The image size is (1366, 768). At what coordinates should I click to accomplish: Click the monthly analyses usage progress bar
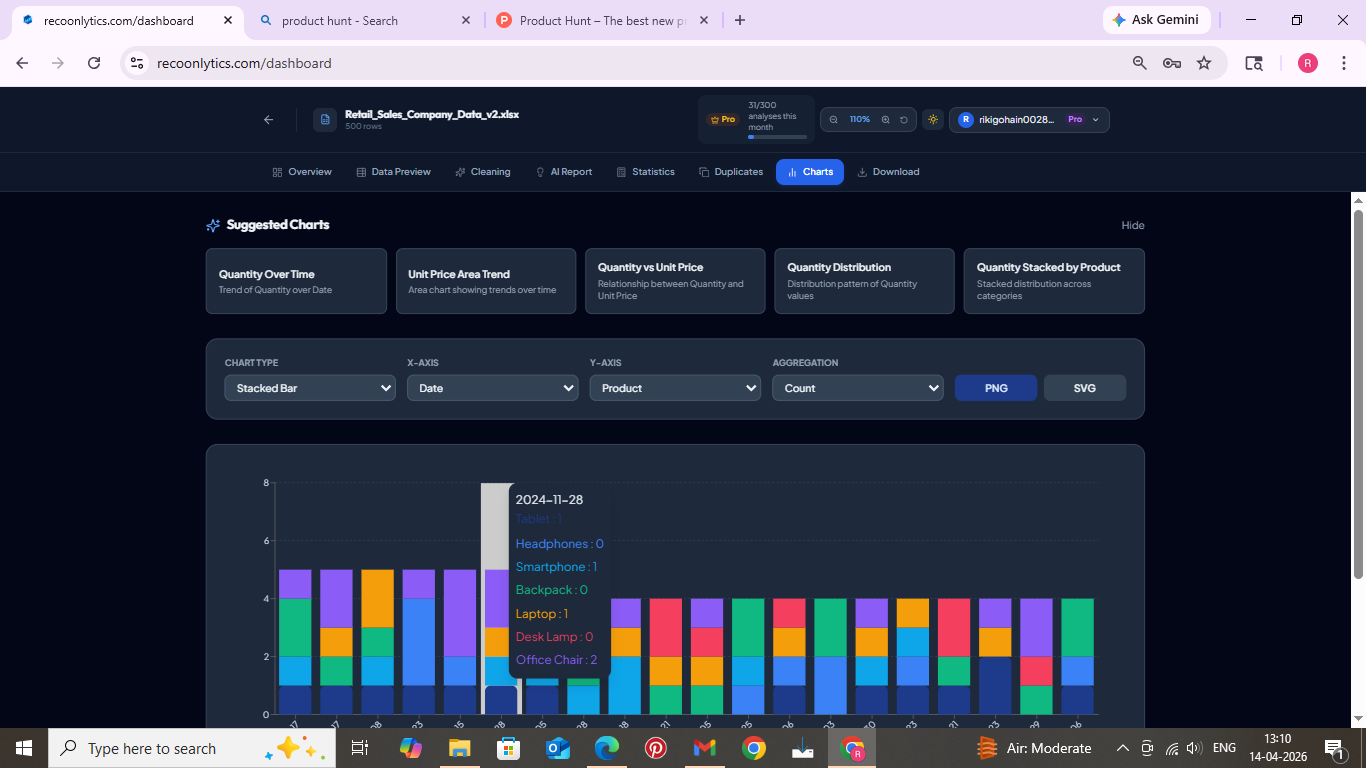point(777,137)
